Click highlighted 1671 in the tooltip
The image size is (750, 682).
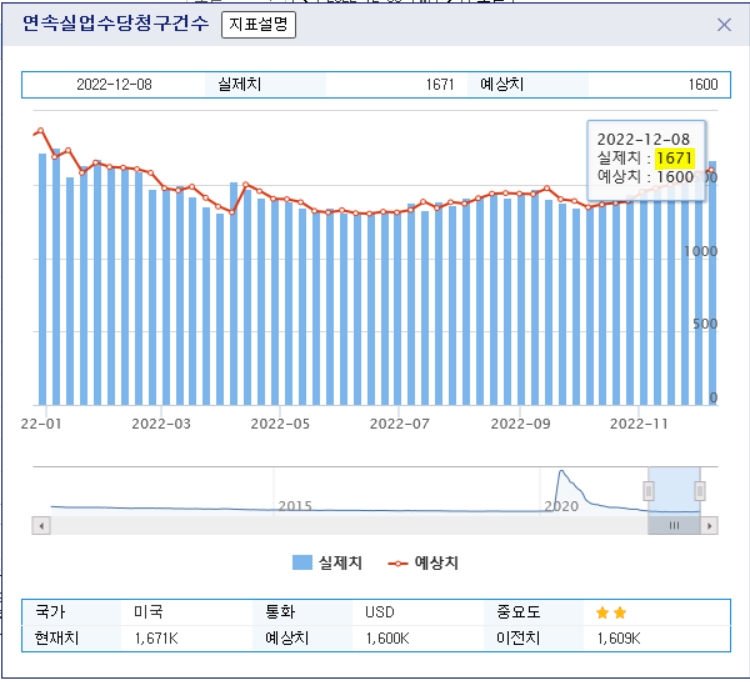(x=674, y=158)
